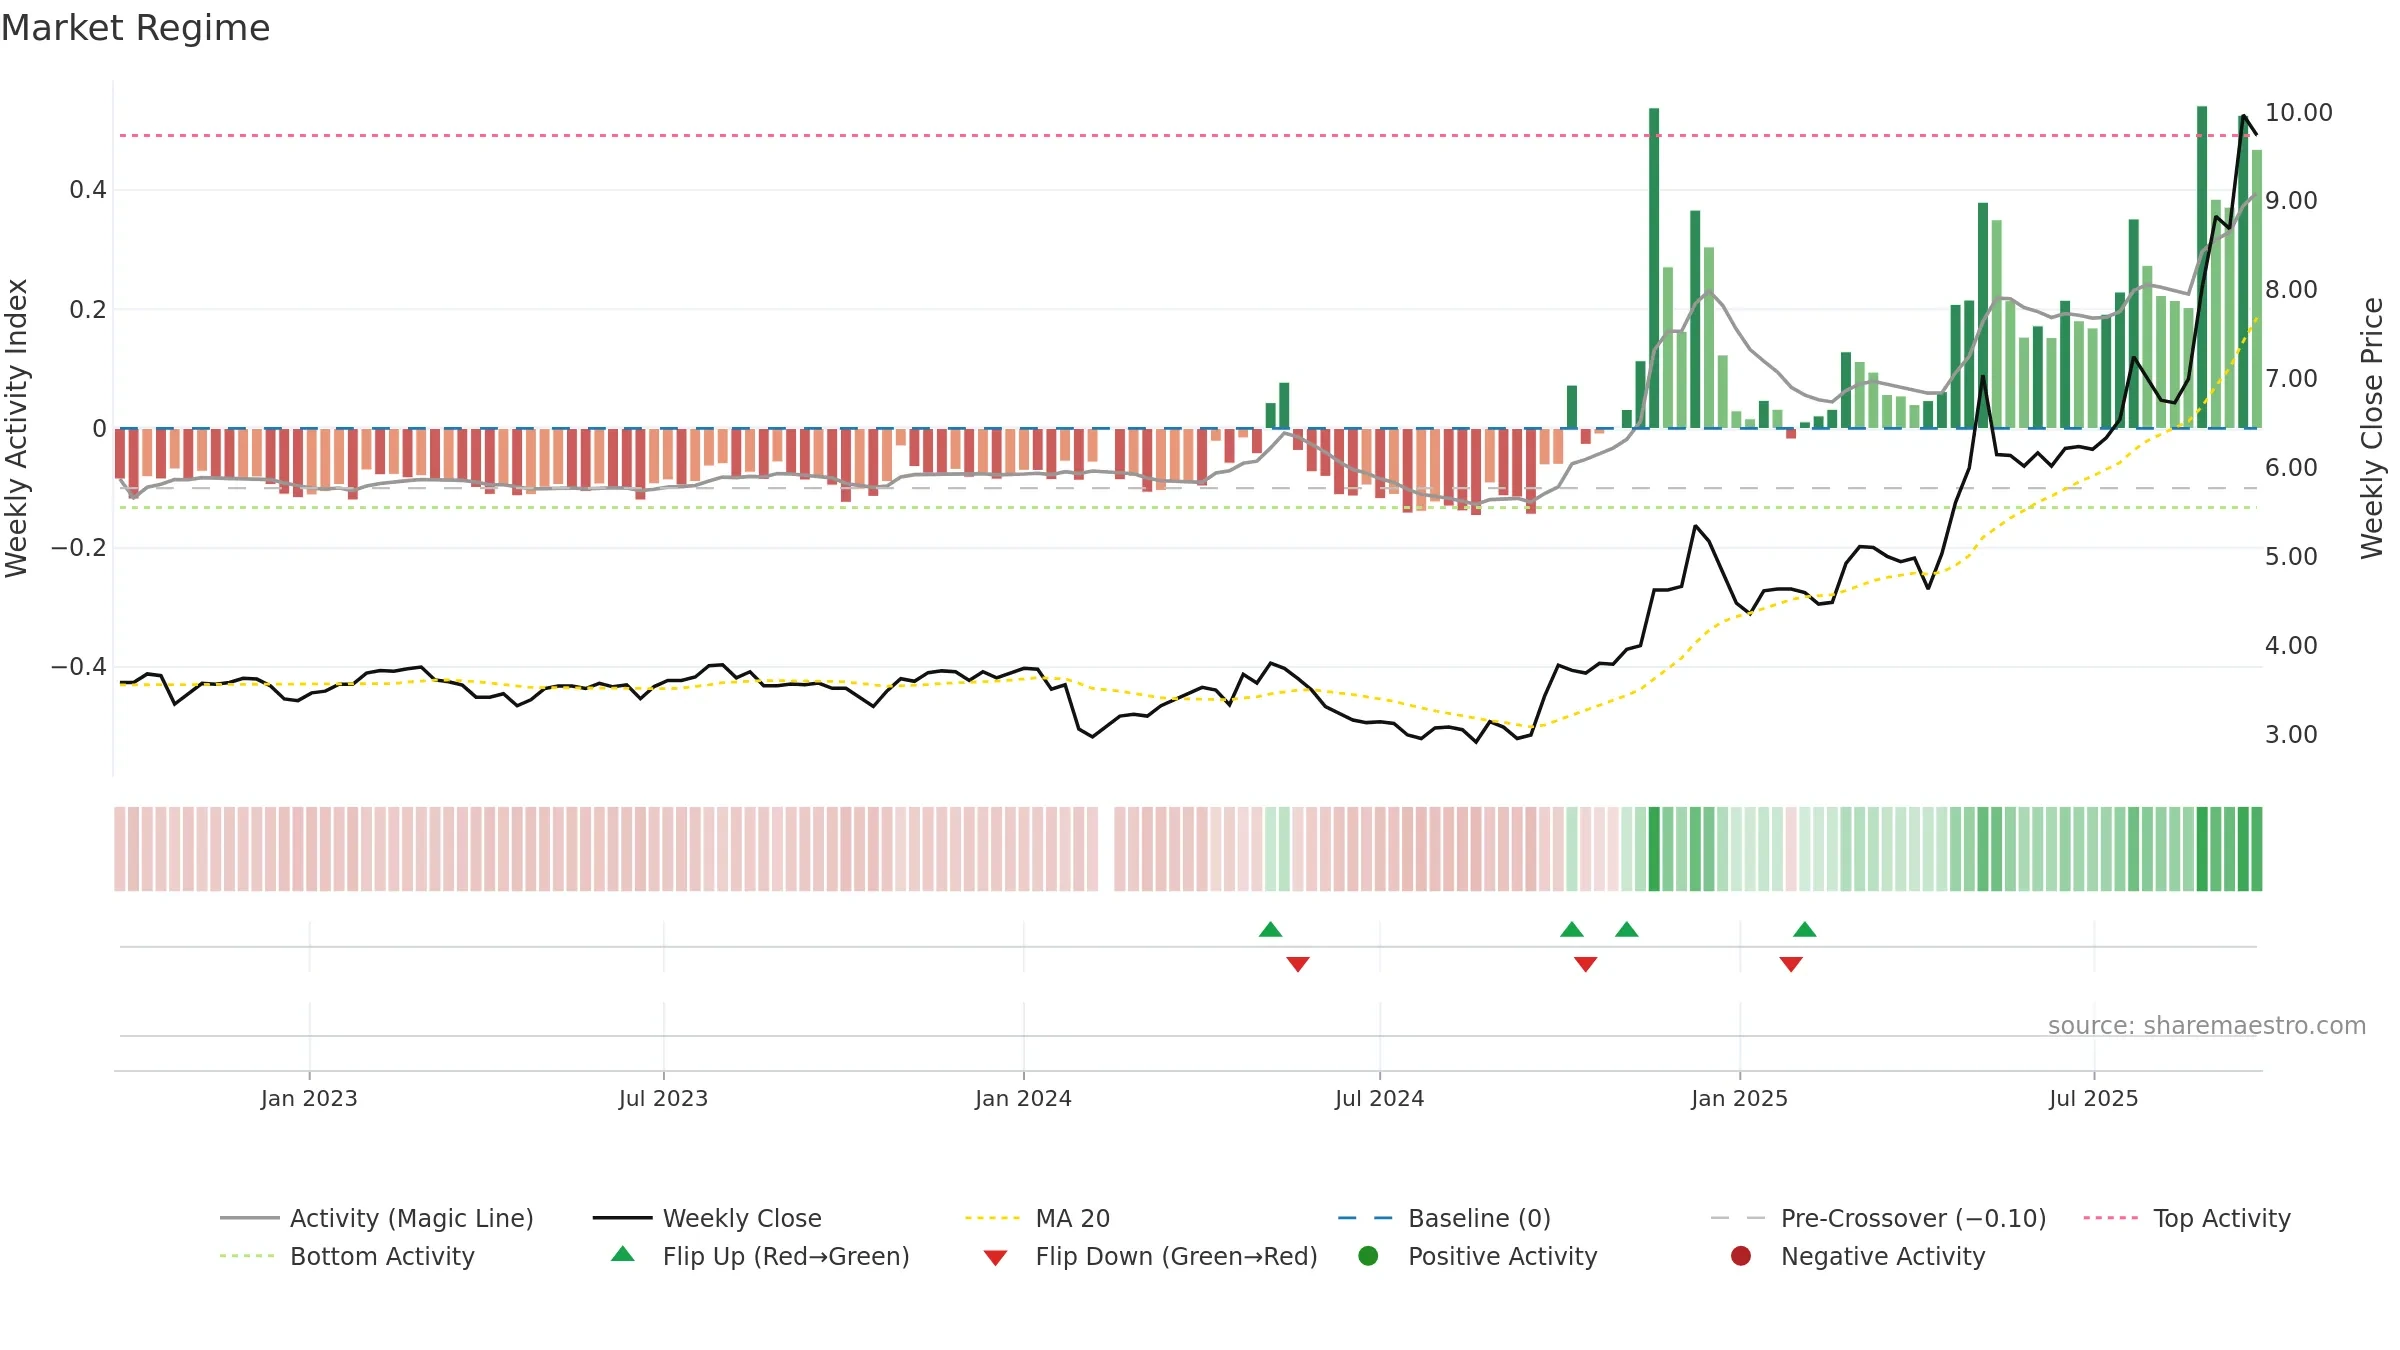This screenshot has height=1350, width=2400.
Task: Click the Market Regime chart title
Action: pos(135,28)
